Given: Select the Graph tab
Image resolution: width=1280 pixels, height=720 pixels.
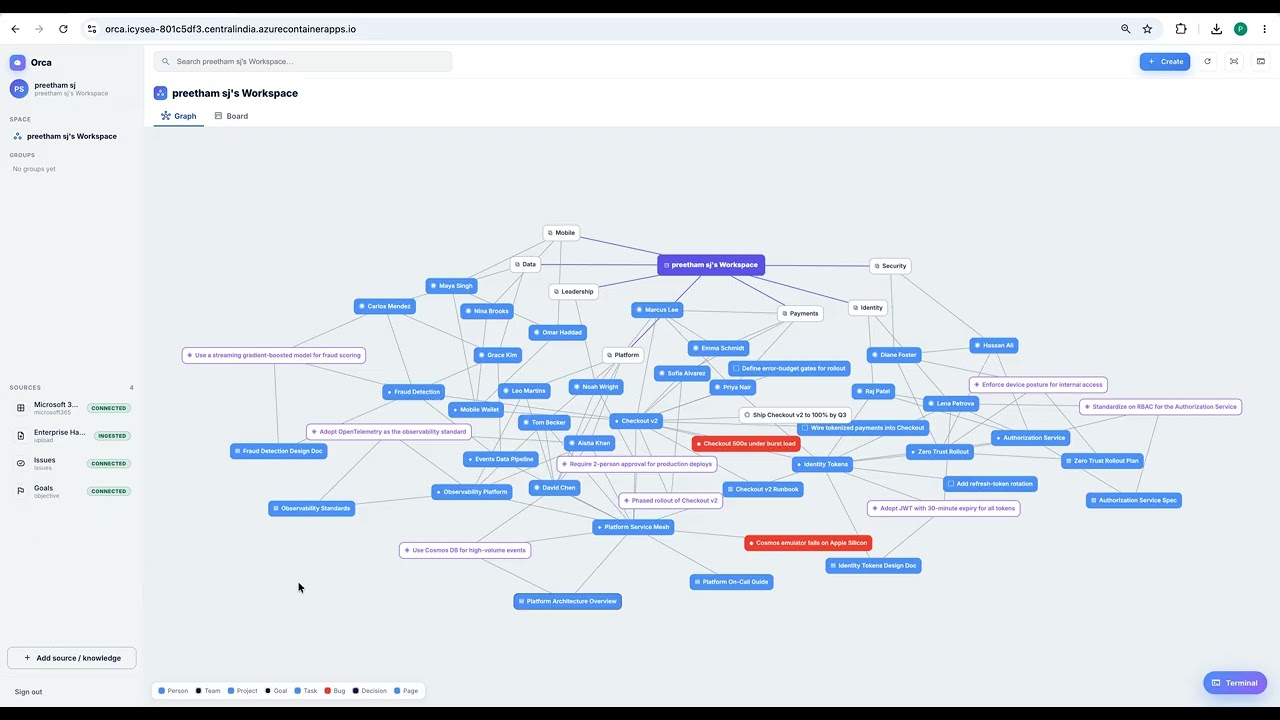Looking at the screenshot, I should pyautogui.click(x=179, y=116).
